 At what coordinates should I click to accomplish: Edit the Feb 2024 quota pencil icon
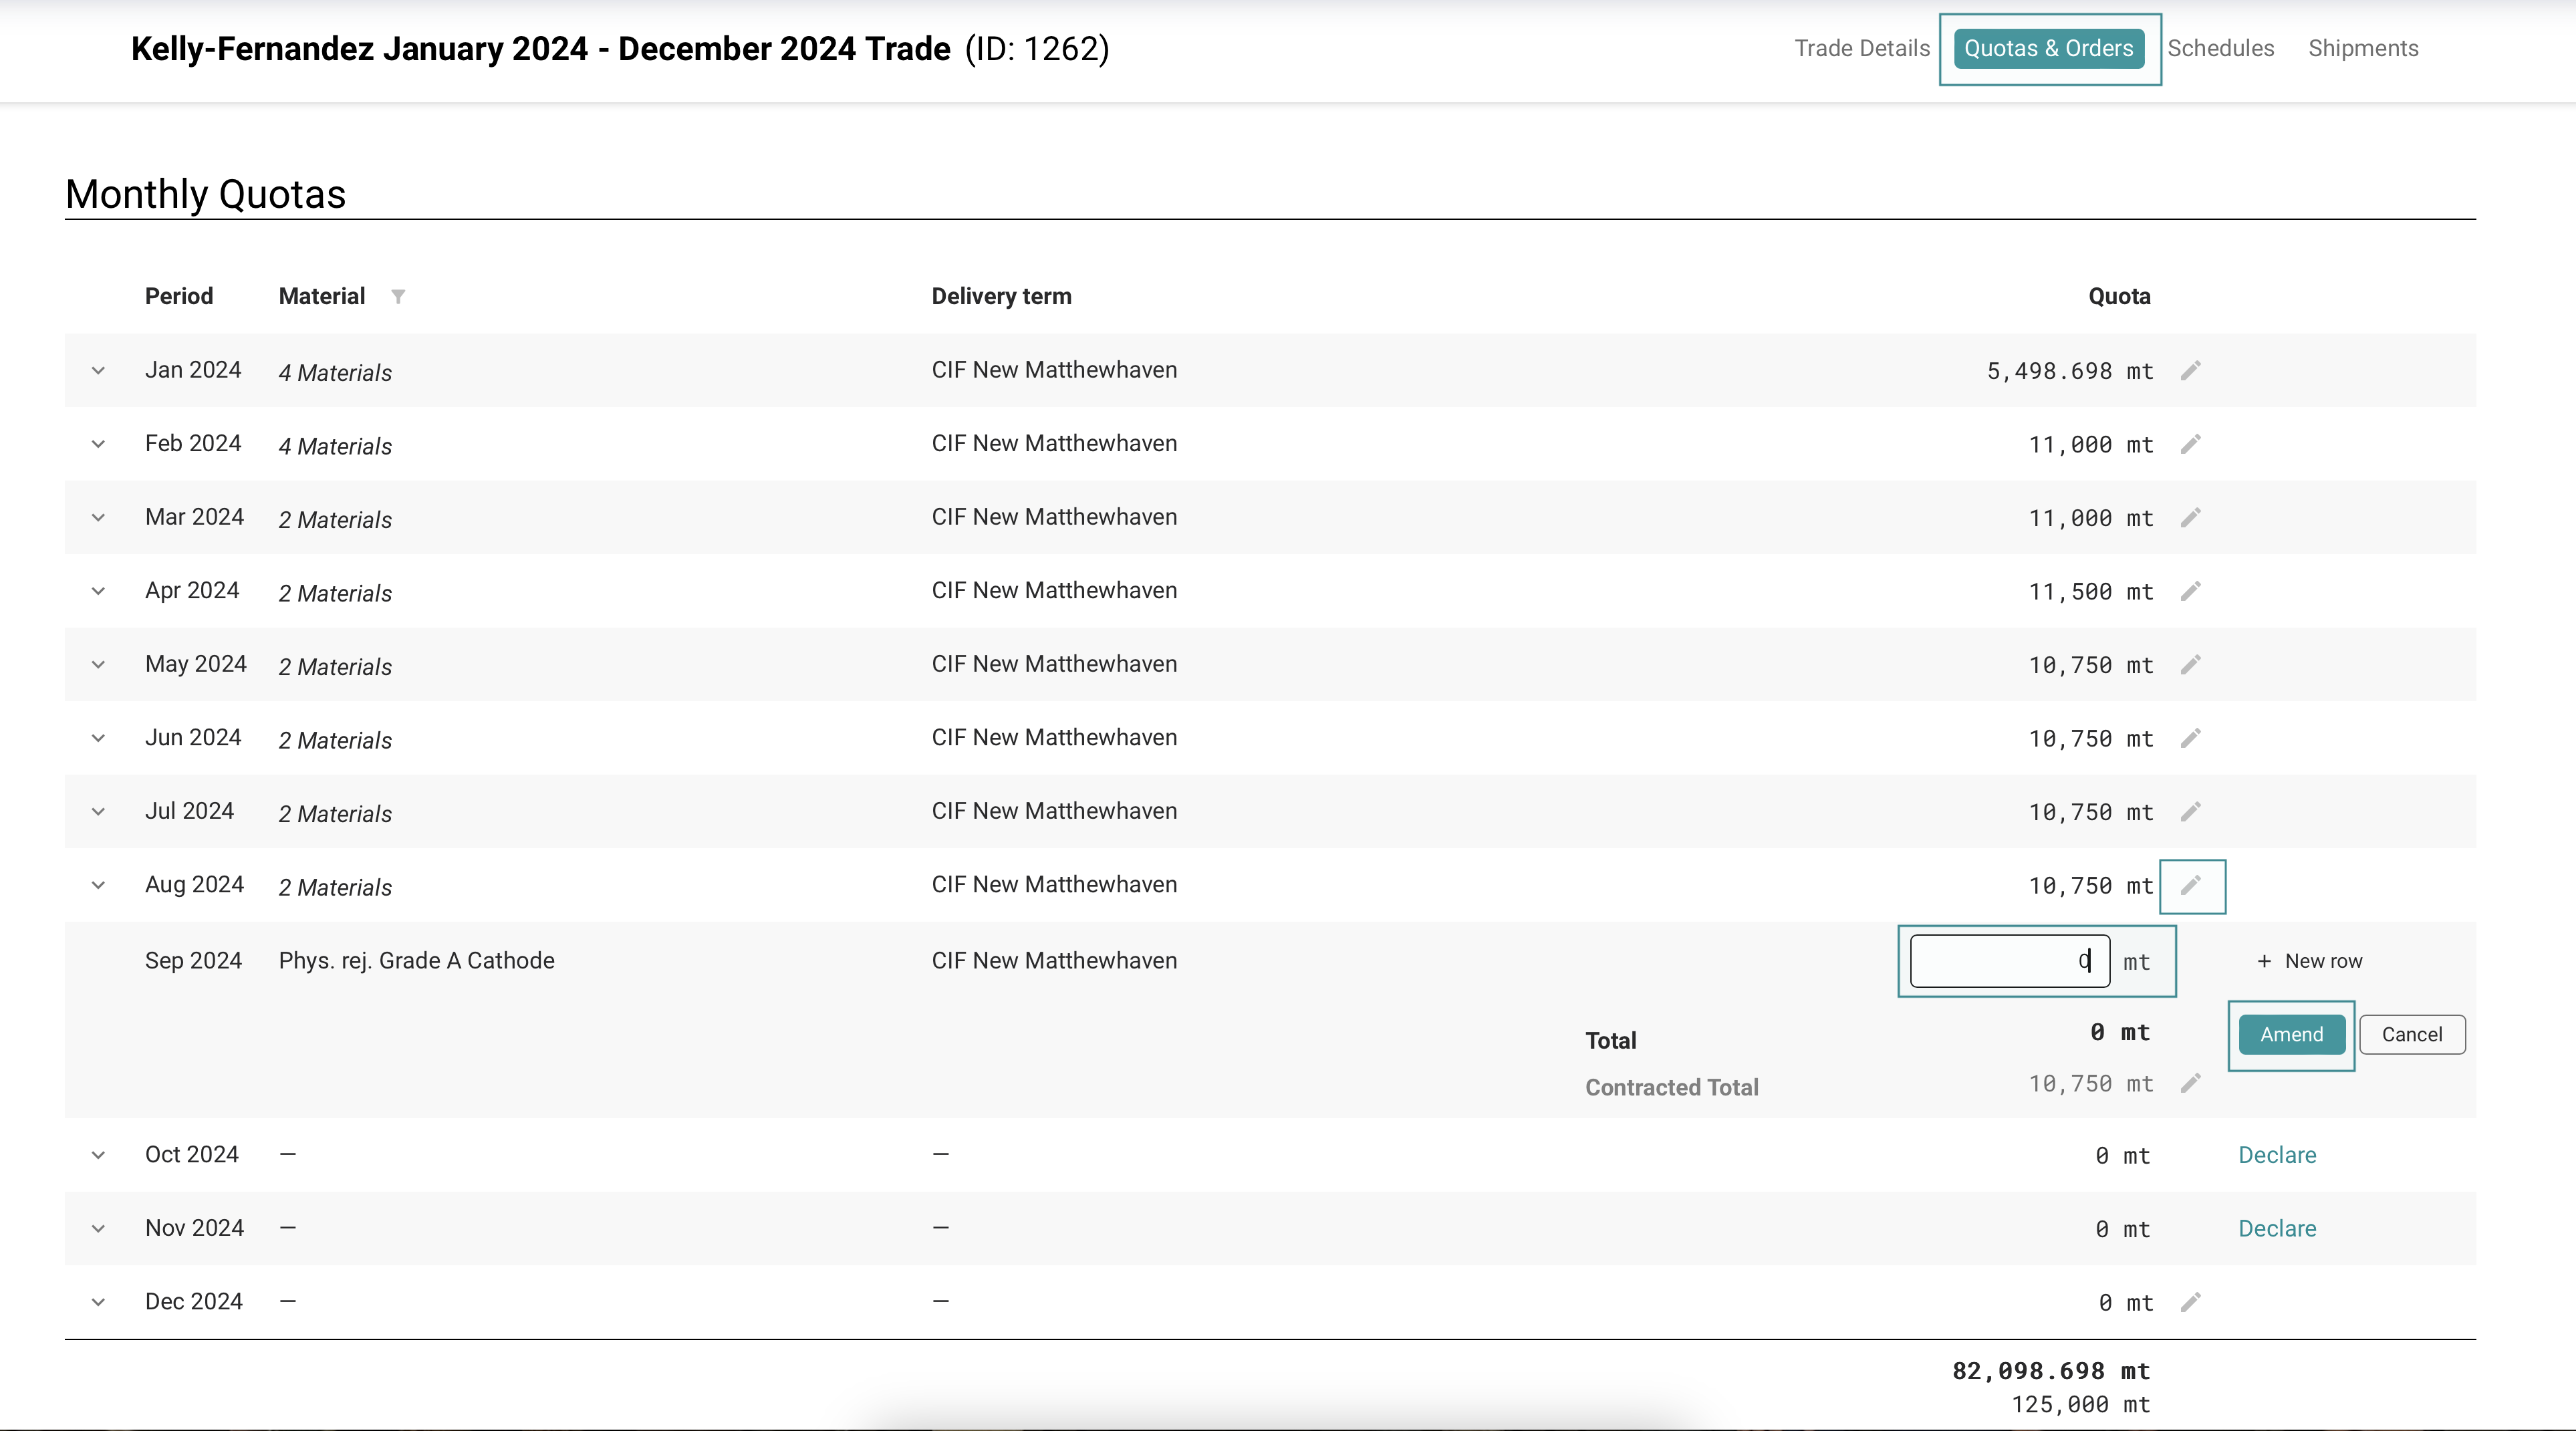pyautogui.click(x=2190, y=444)
